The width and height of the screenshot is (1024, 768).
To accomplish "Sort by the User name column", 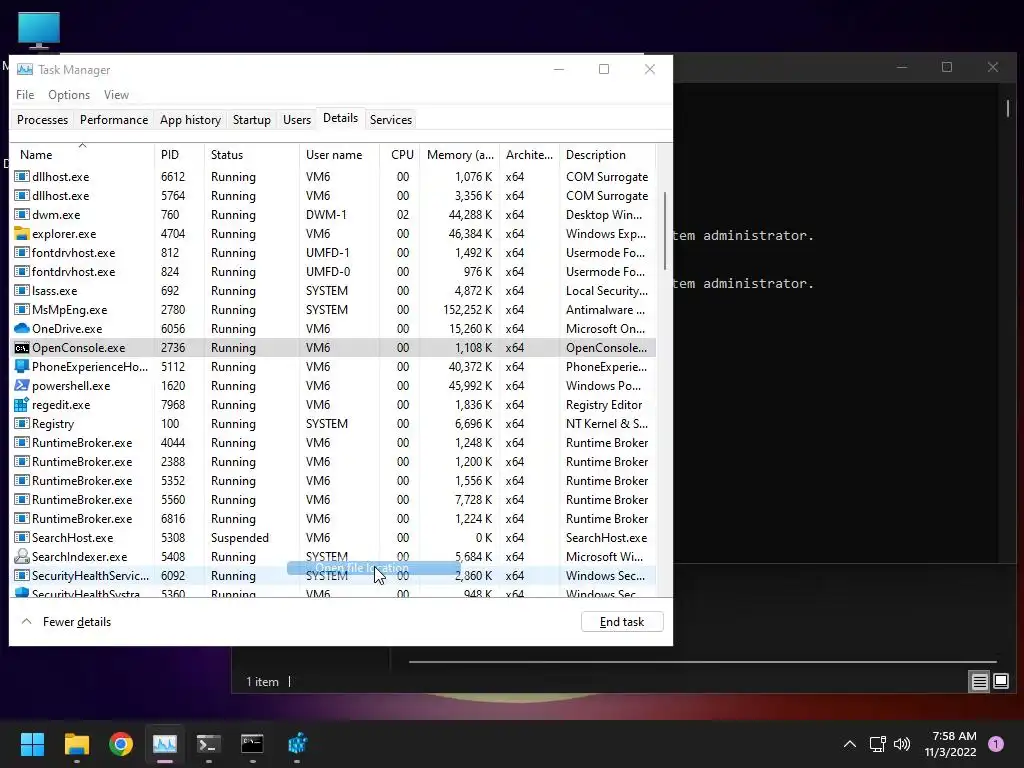I will click(339, 155).
